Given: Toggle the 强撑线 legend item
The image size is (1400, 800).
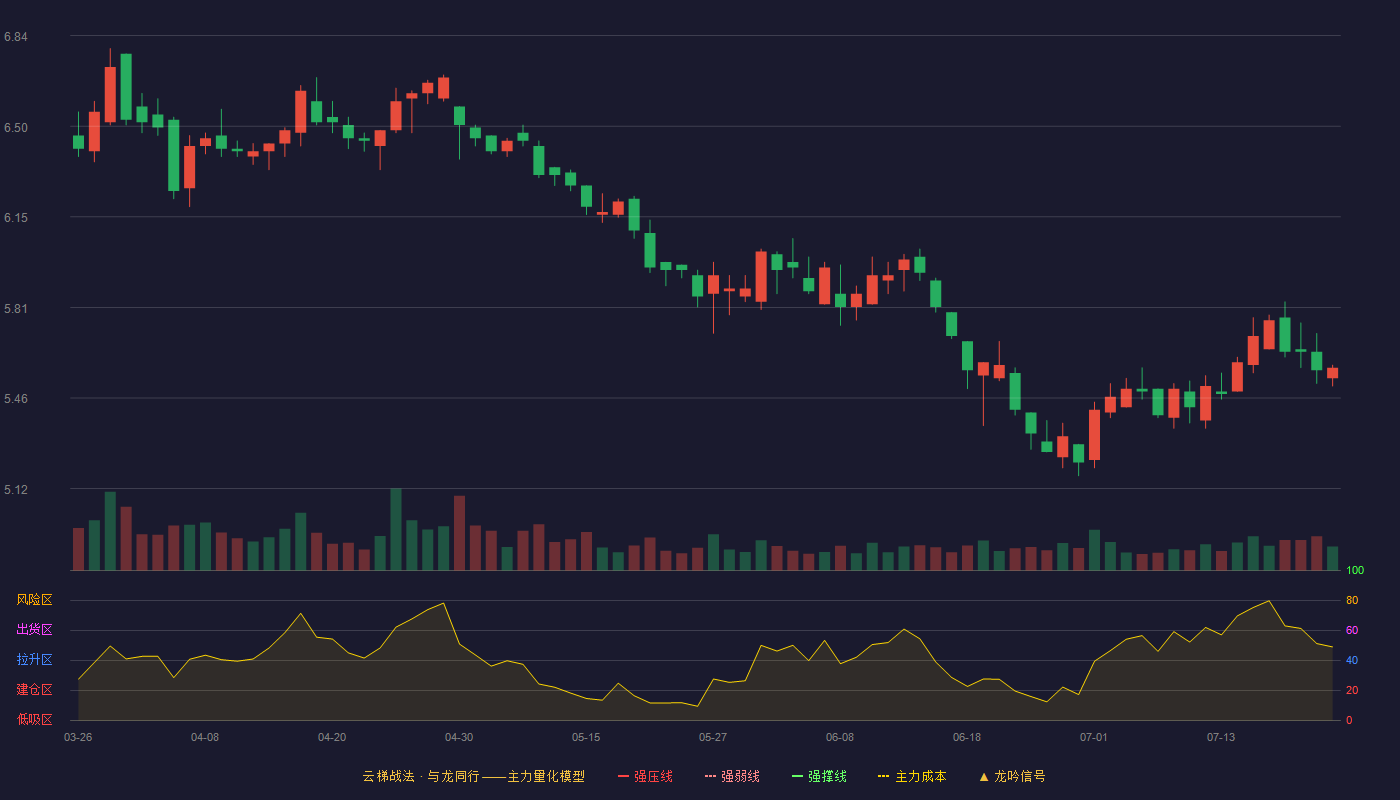Looking at the screenshot, I should [819, 776].
